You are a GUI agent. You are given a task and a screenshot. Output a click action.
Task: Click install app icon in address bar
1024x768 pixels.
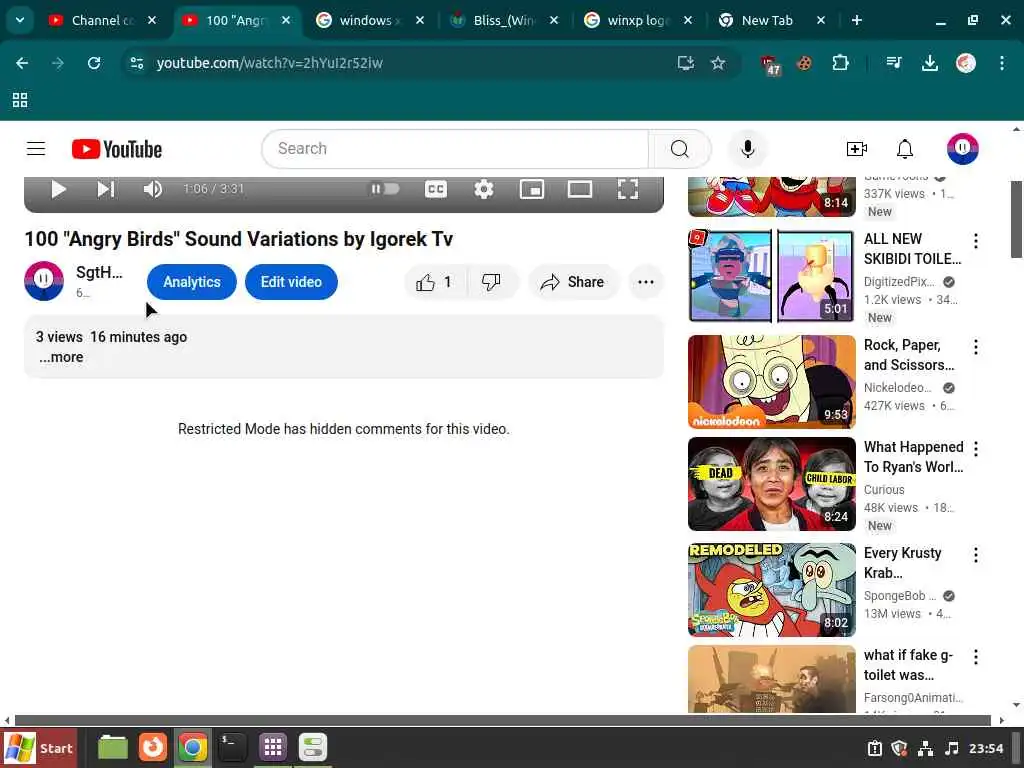pyautogui.click(x=685, y=63)
